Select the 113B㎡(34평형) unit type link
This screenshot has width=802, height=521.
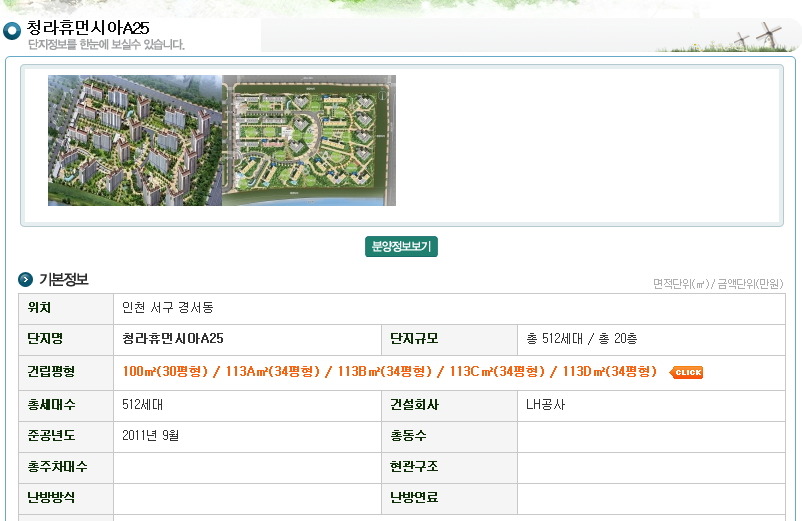coord(385,371)
